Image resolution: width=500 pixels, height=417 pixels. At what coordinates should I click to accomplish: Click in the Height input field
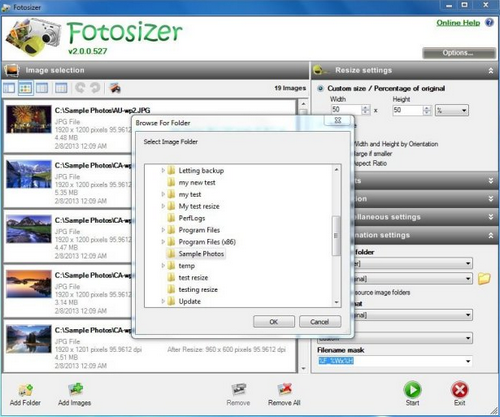(408, 110)
